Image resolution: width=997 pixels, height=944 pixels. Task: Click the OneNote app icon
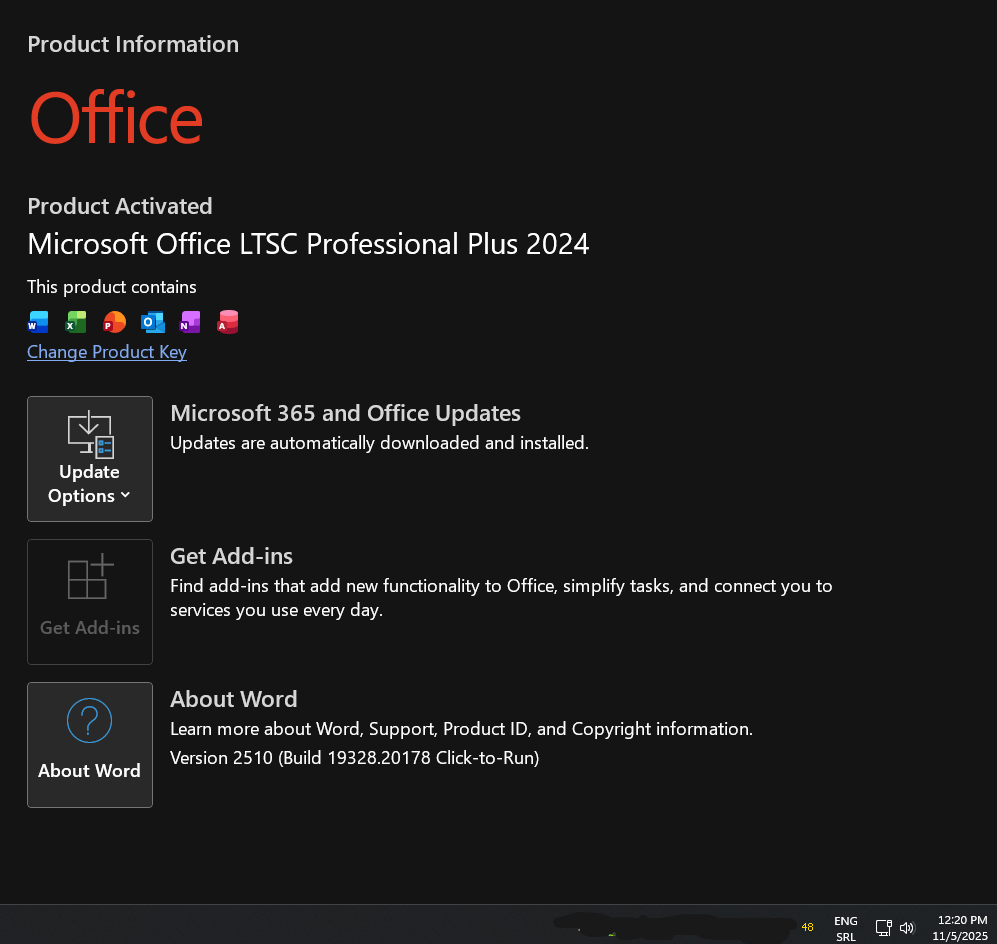[190, 322]
